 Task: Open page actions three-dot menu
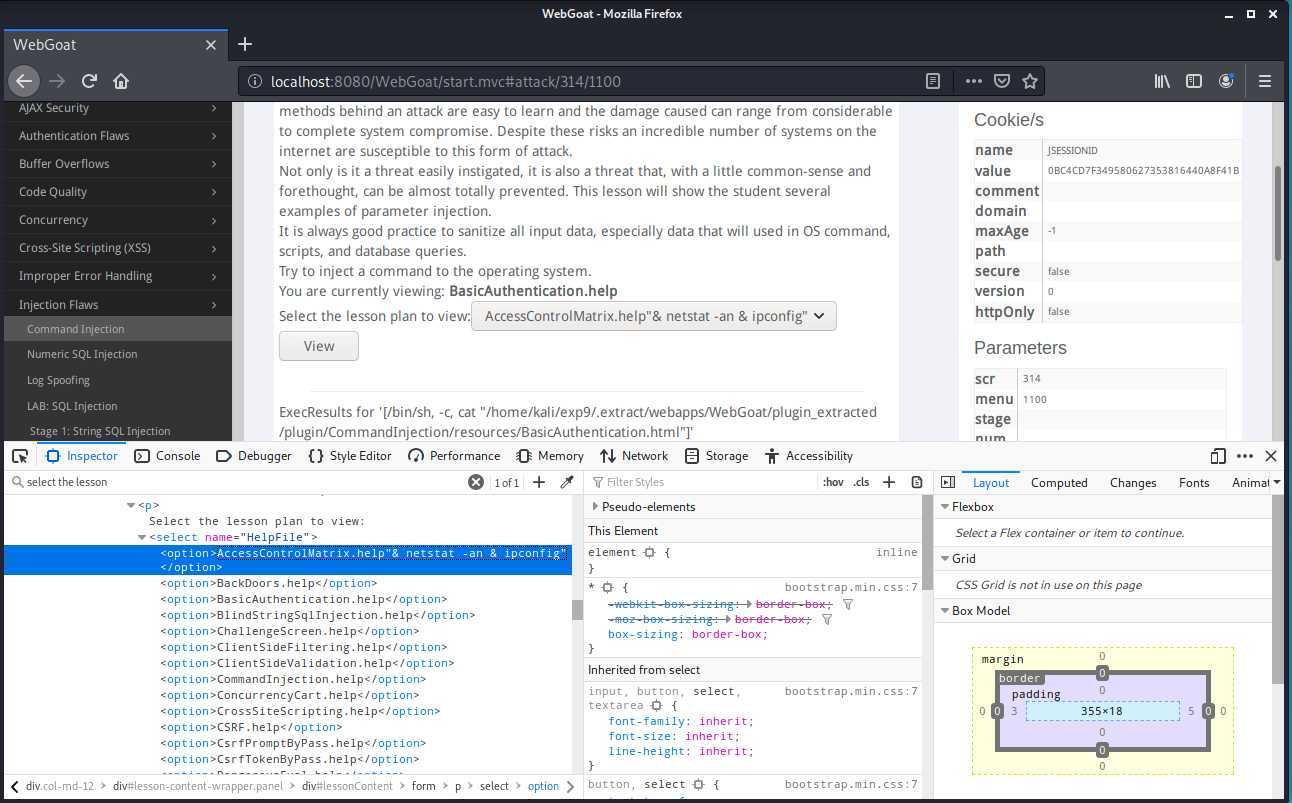click(973, 81)
